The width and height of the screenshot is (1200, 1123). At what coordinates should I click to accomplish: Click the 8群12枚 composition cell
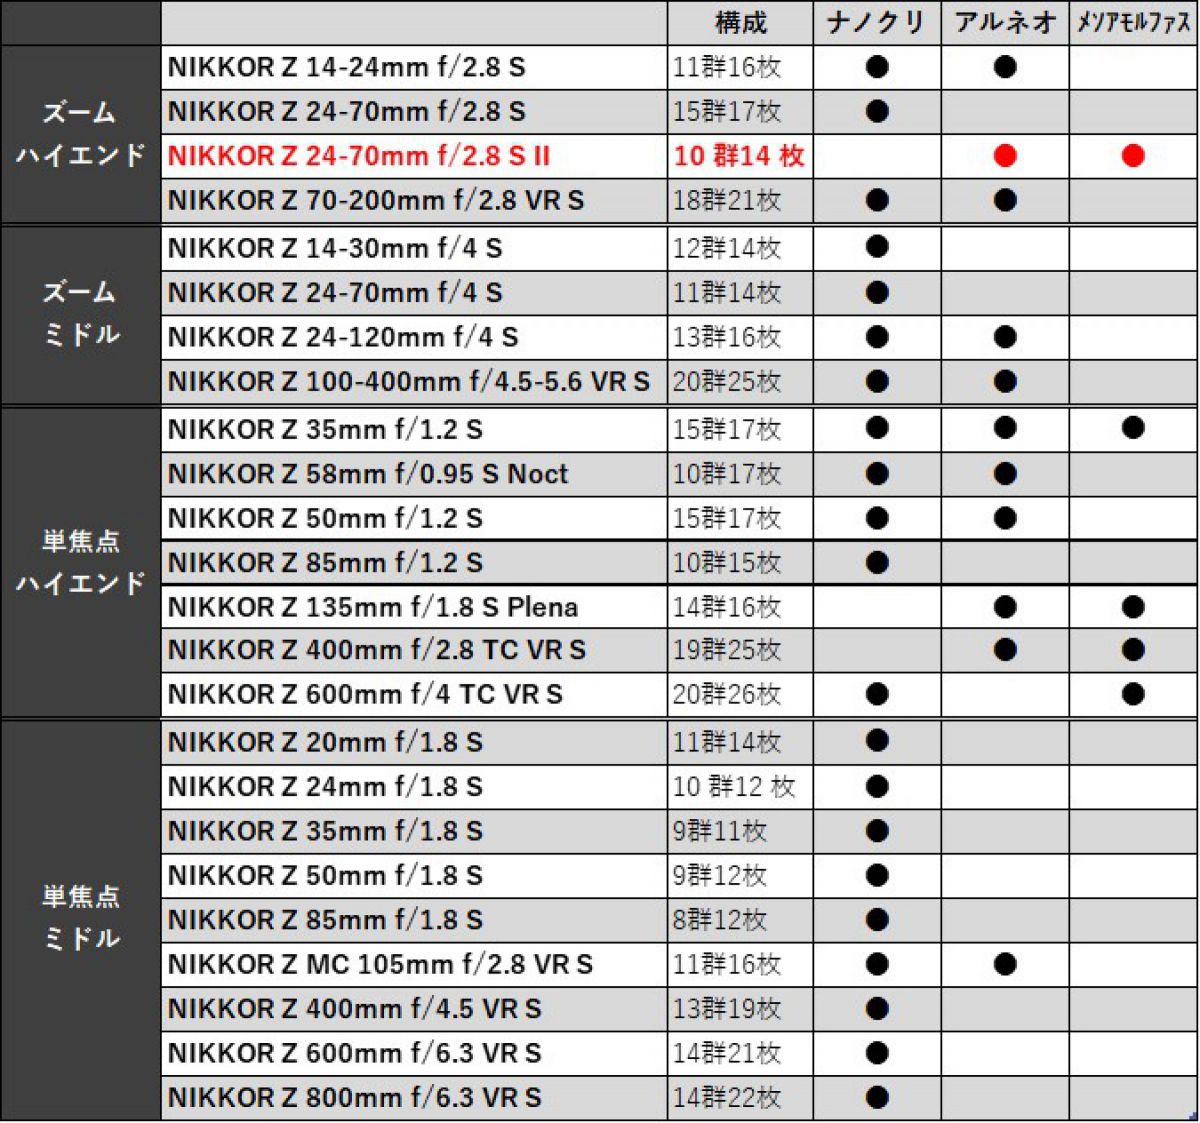[x=740, y=920]
